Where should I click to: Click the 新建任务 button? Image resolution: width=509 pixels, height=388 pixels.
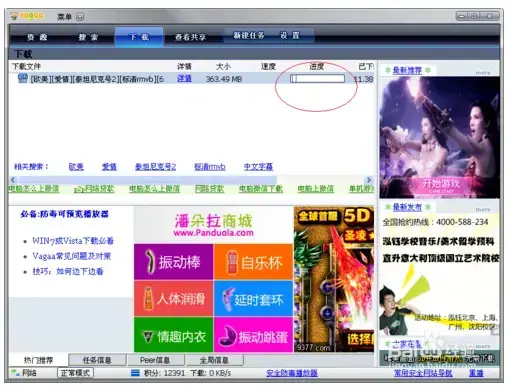point(249,35)
